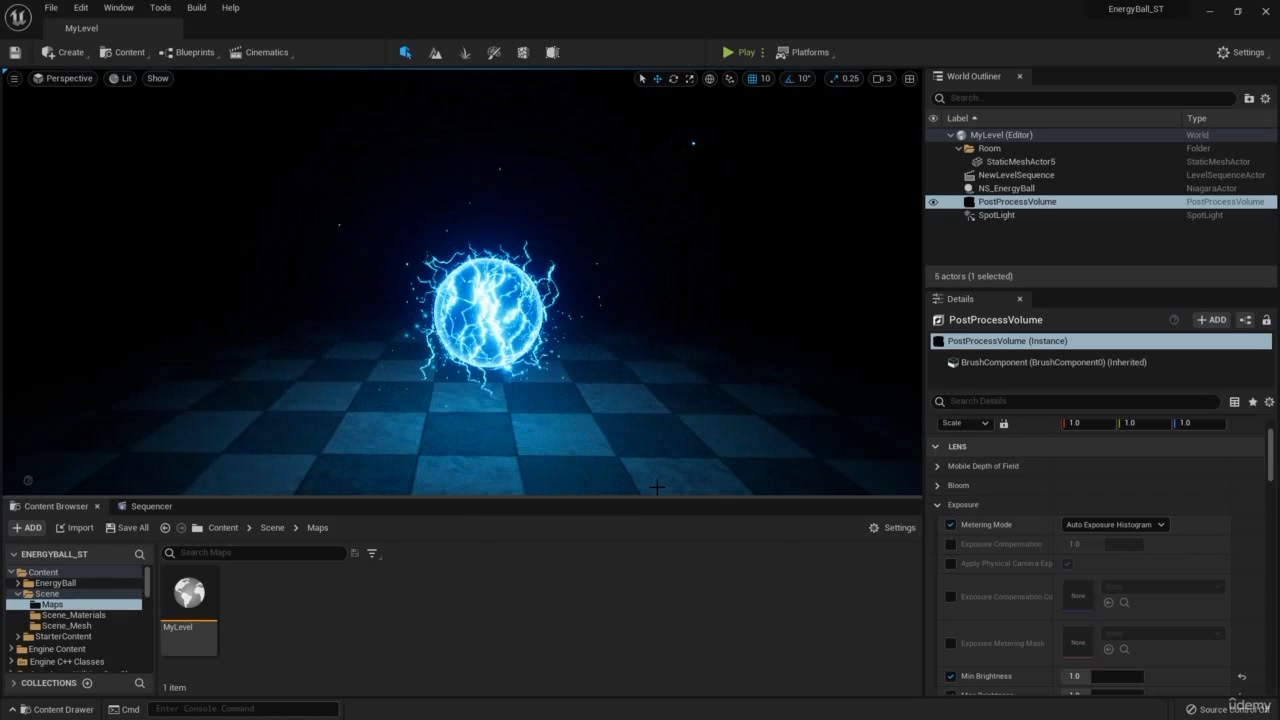Click the Save current level icon
The width and height of the screenshot is (1280, 720).
click(15, 52)
